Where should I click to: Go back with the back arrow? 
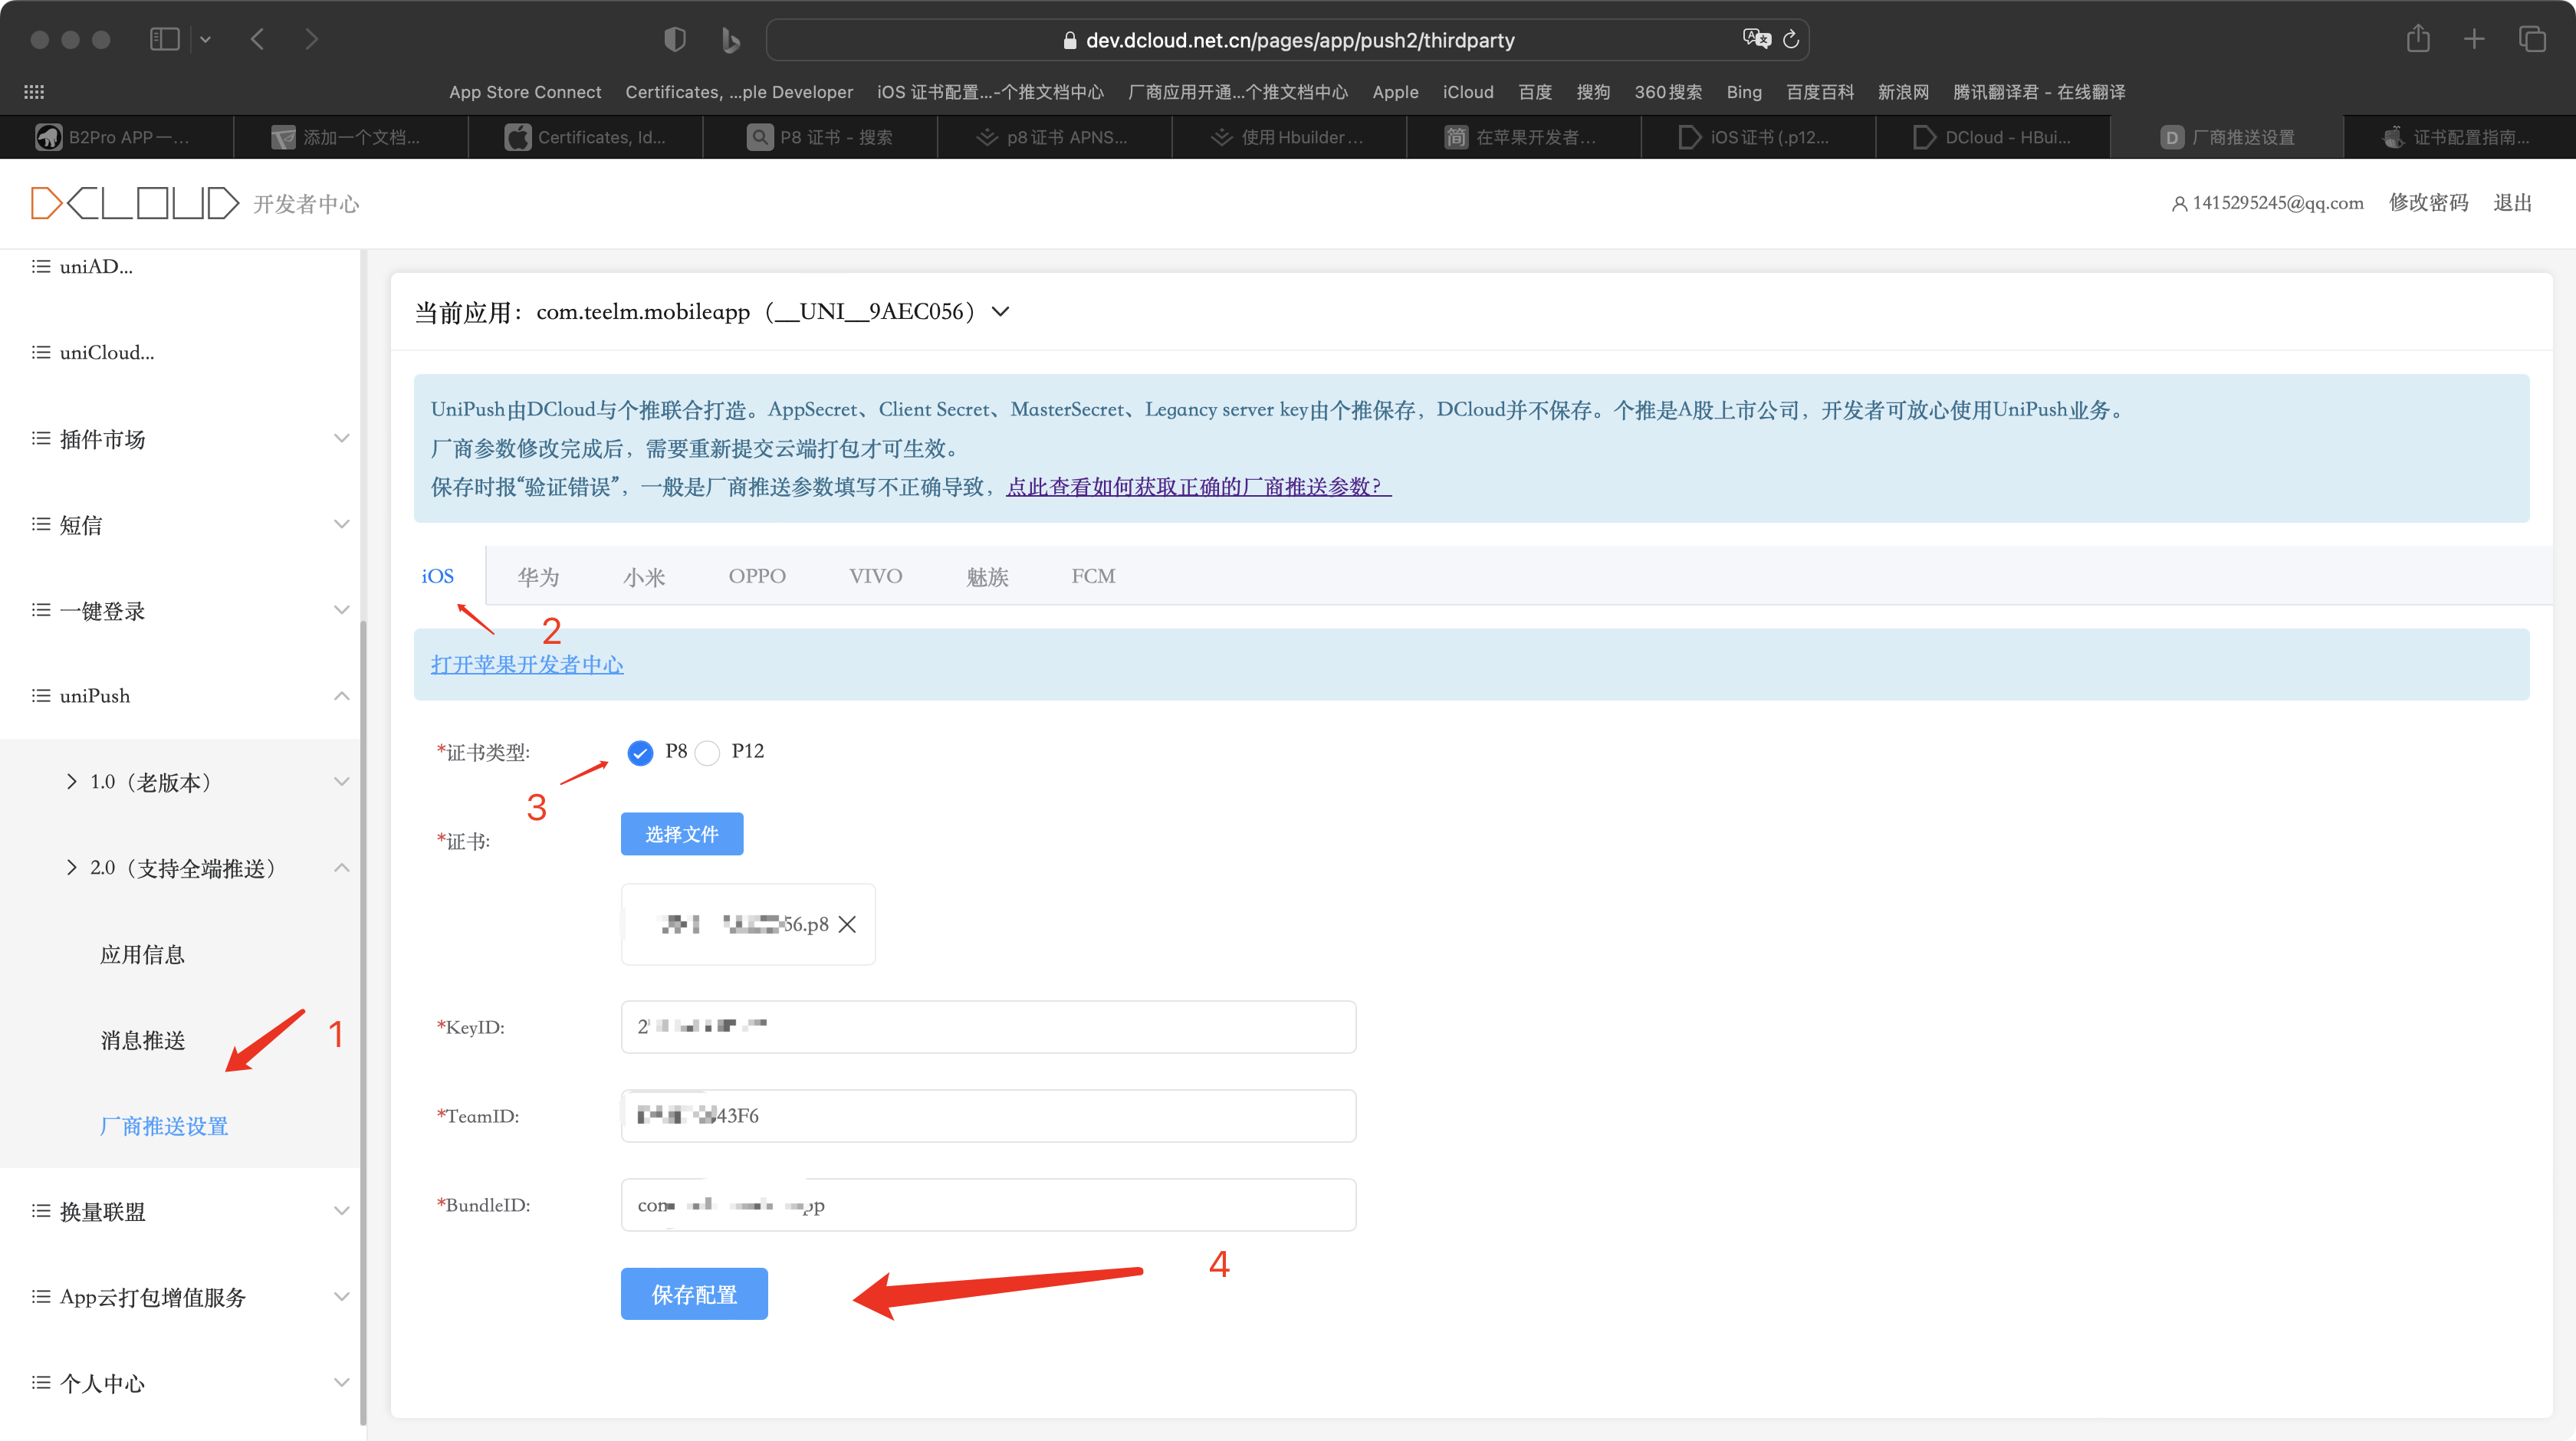click(257, 39)
